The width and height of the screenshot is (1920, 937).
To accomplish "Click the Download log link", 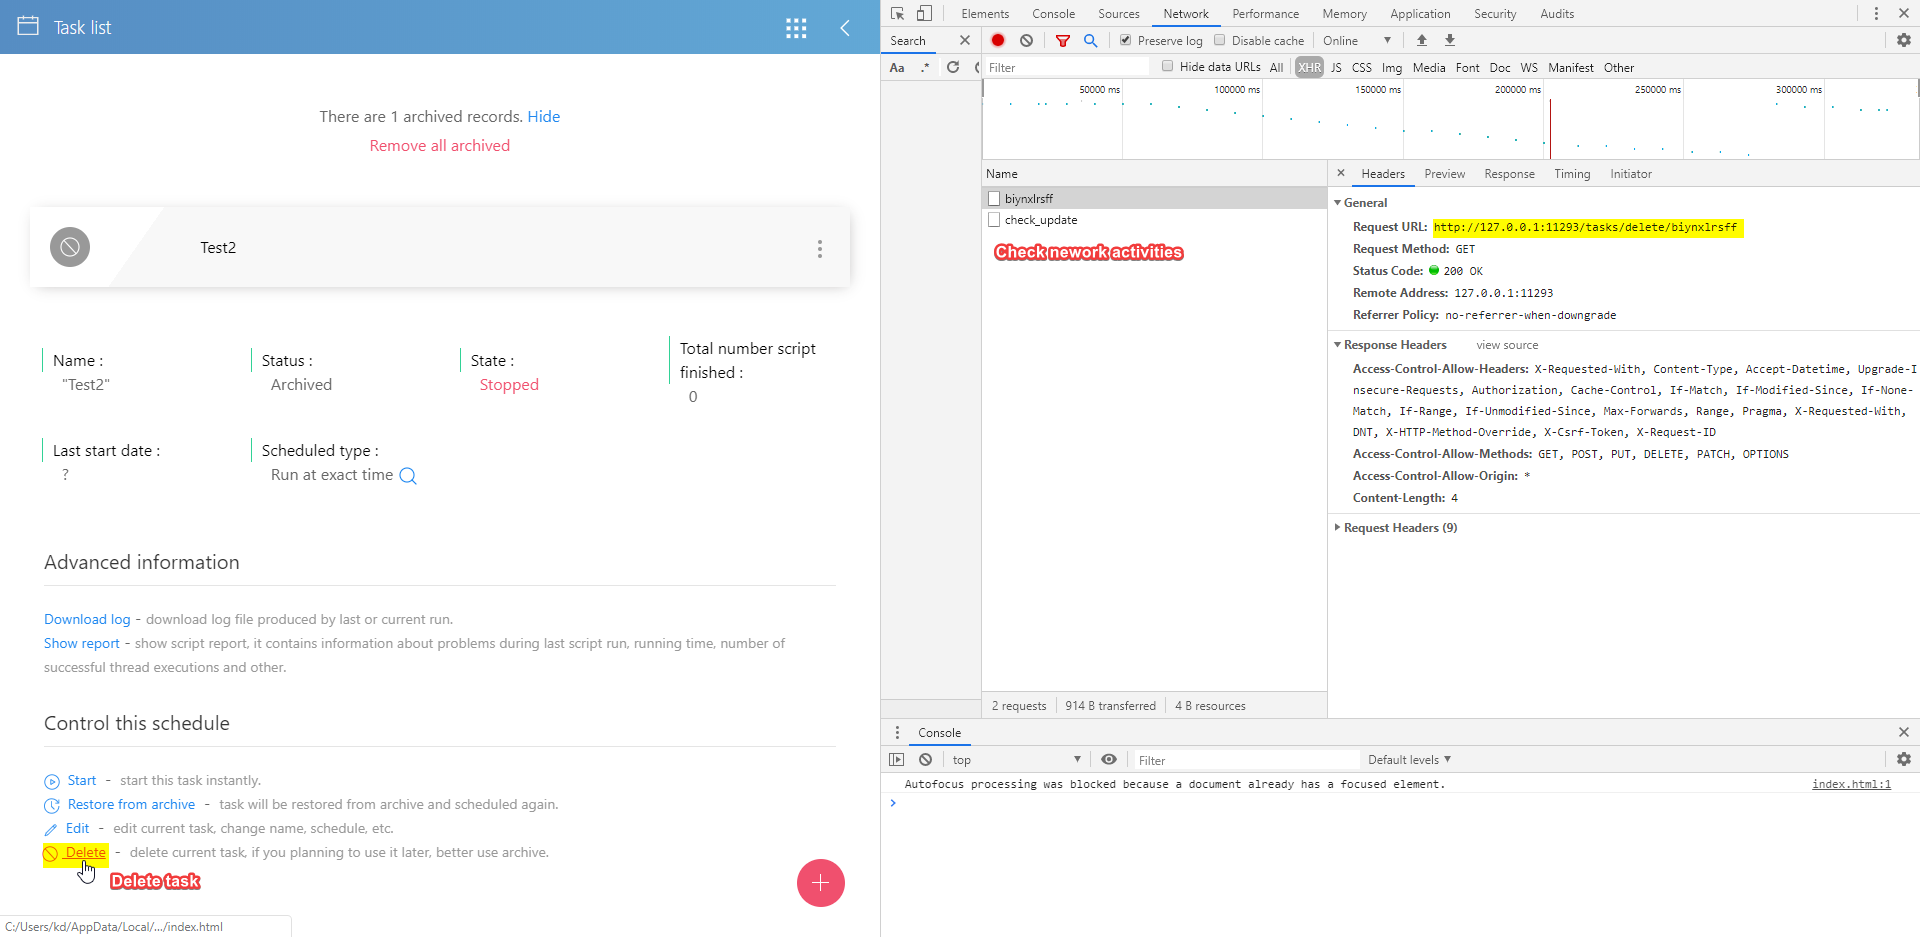I will coord(87,620).
